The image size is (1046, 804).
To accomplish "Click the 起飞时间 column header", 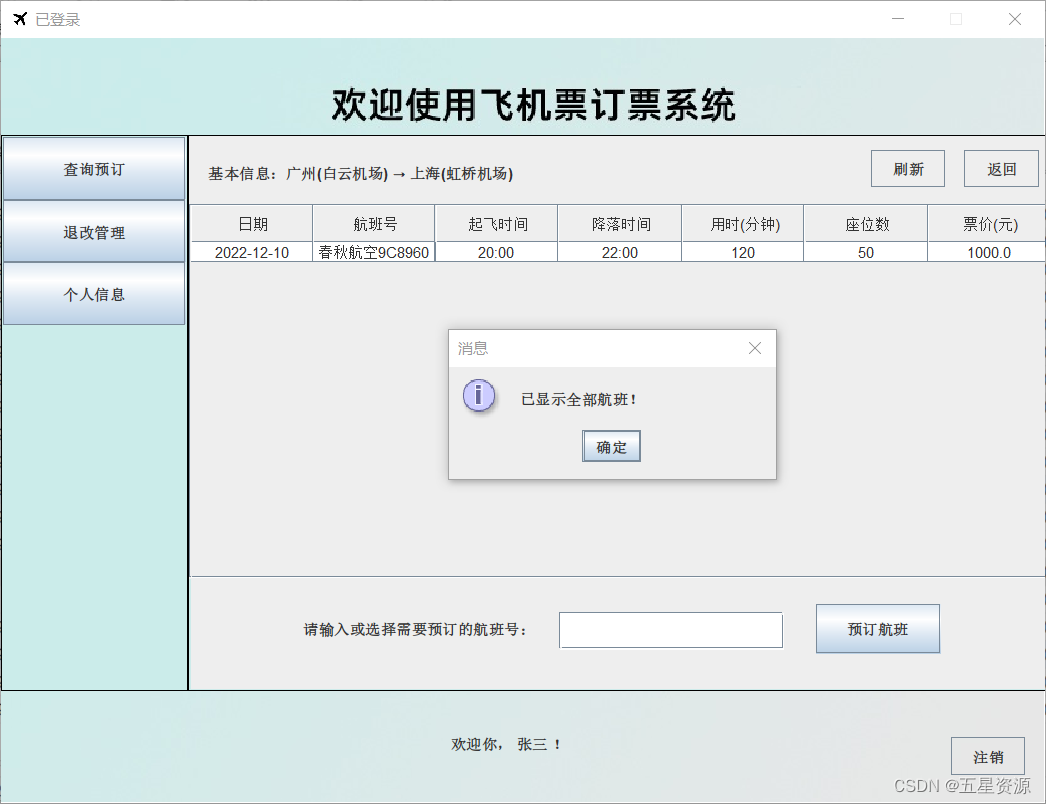I will [x=497, y=223].
